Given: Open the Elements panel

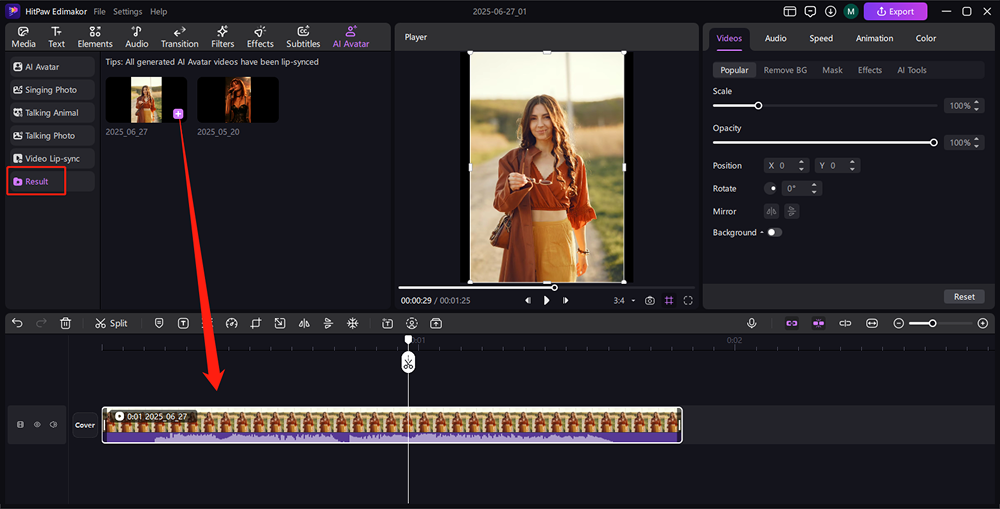Looking at the screenshot, I should pyautogui.click(x=95, y=37).
